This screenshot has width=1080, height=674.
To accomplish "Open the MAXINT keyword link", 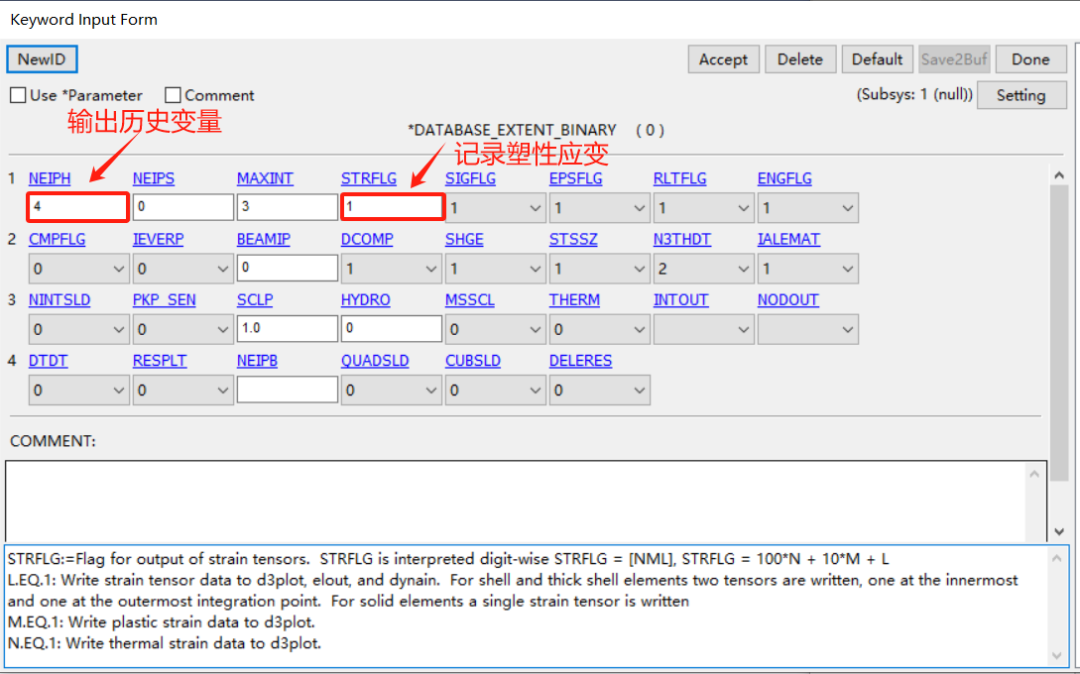I will tap(265, 178).
